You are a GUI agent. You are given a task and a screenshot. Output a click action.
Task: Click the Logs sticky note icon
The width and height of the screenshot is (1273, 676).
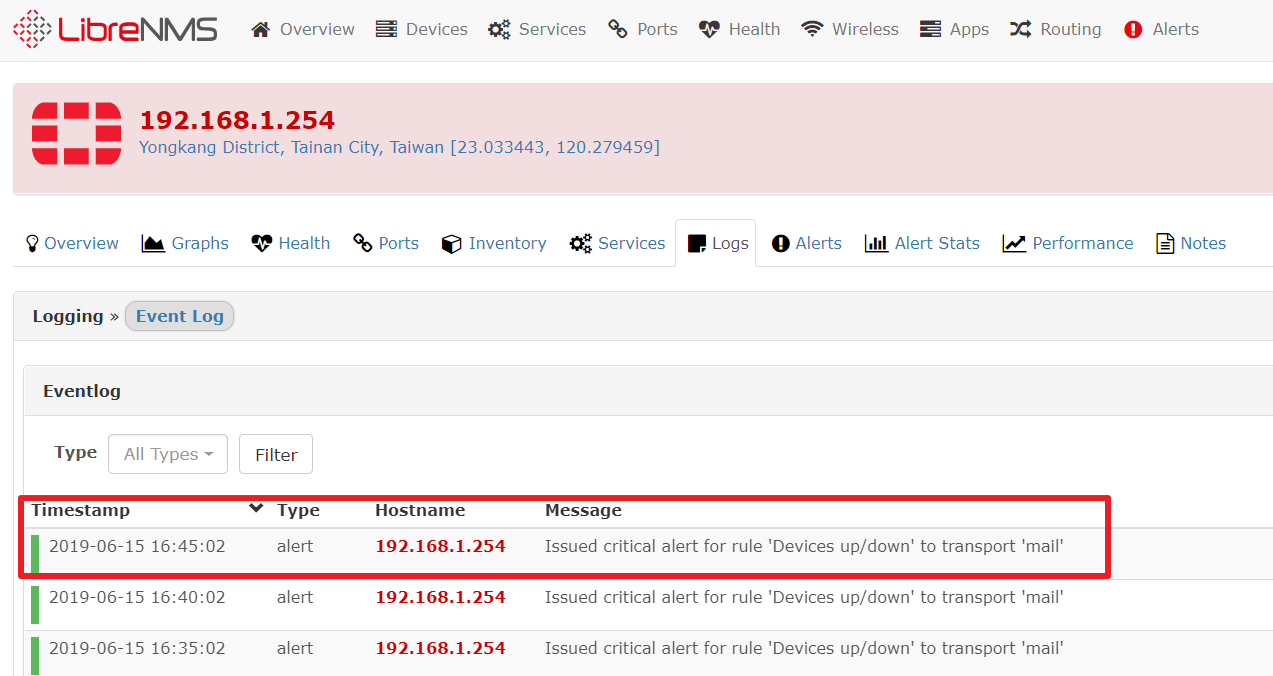coord(697,243)
